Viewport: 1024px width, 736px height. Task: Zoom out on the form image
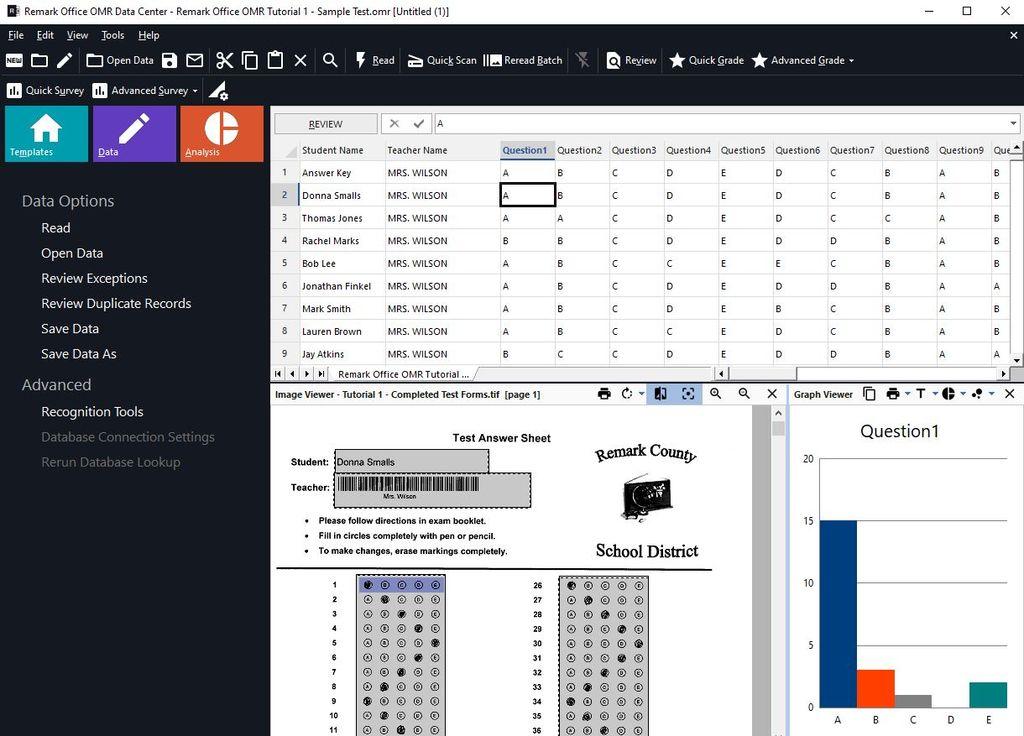(744, 394)
